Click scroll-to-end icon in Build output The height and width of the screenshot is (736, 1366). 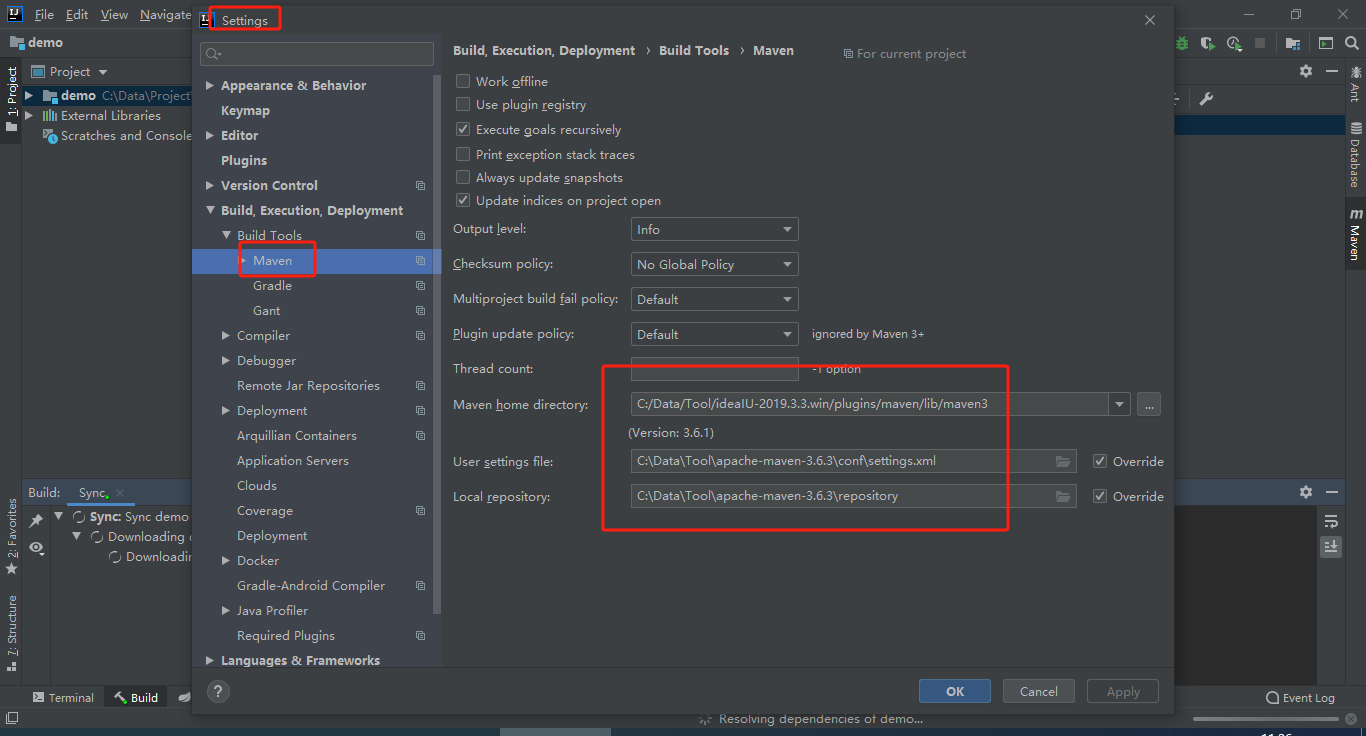click(1331, 546)
